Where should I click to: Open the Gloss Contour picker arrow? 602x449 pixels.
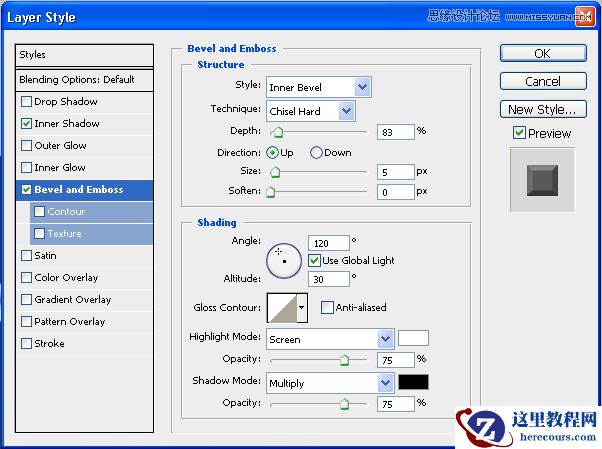(x=302, y=308)
